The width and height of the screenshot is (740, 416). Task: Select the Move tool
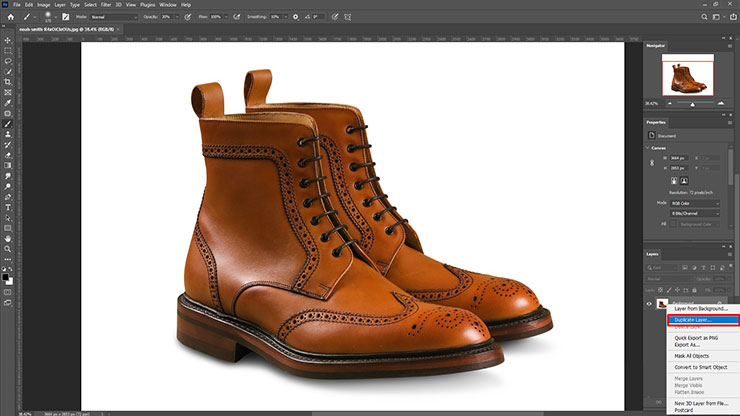[8, 39]
